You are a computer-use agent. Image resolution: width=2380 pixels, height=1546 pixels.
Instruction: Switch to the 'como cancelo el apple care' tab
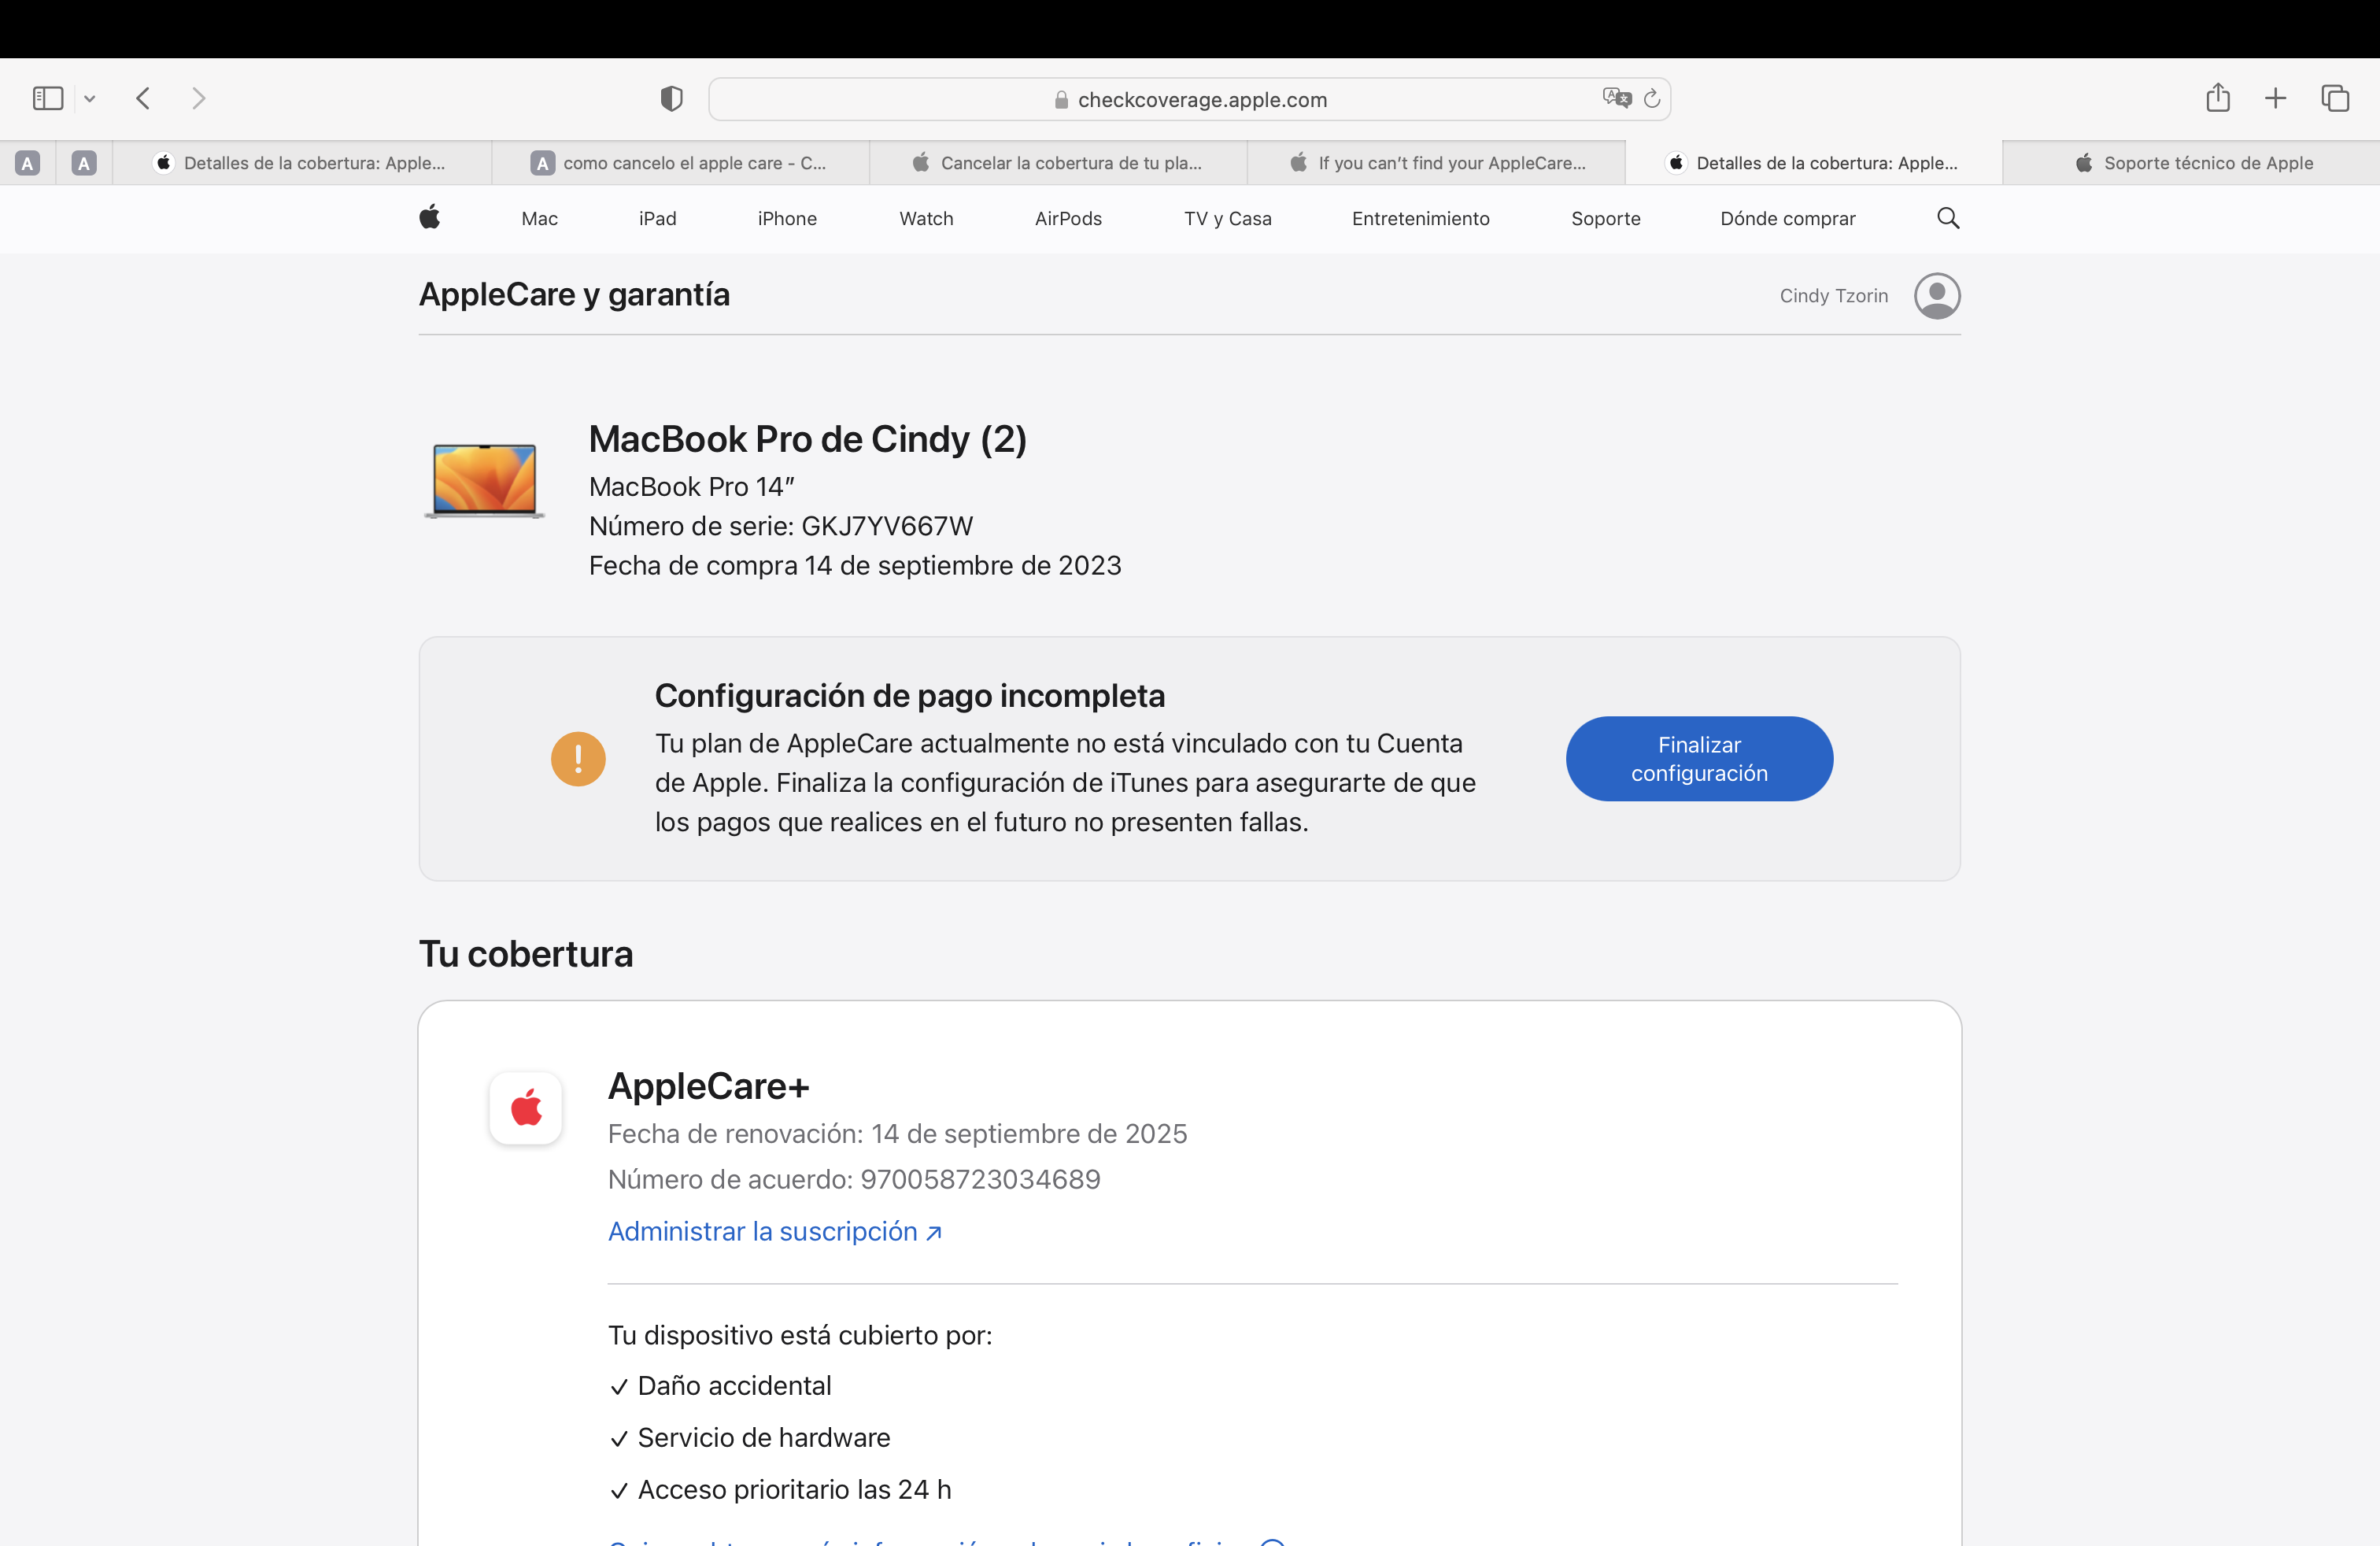click(681, 163)
